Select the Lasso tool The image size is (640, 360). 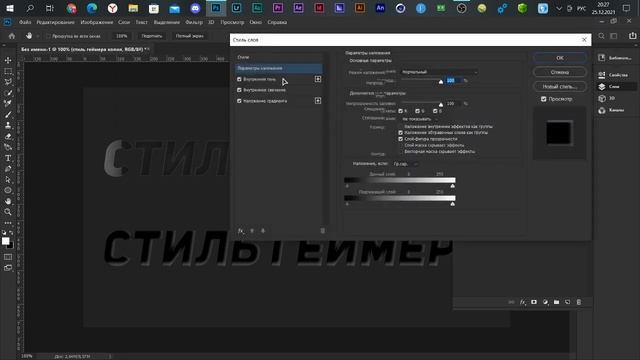(x=8, y=82)
